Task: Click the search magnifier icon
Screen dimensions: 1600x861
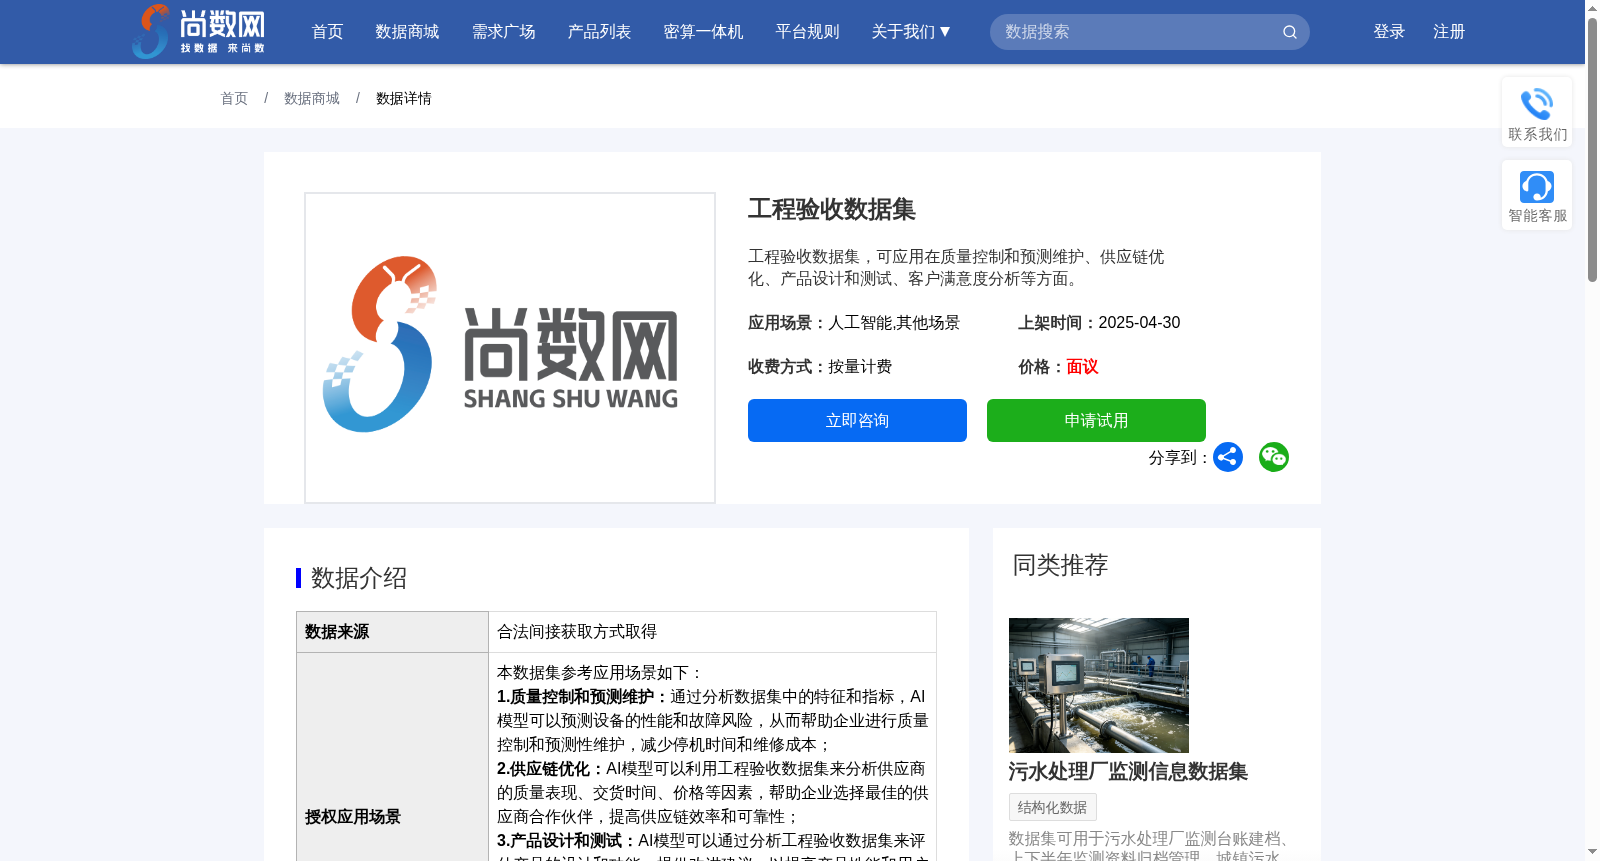Action: click(1290, 32)
